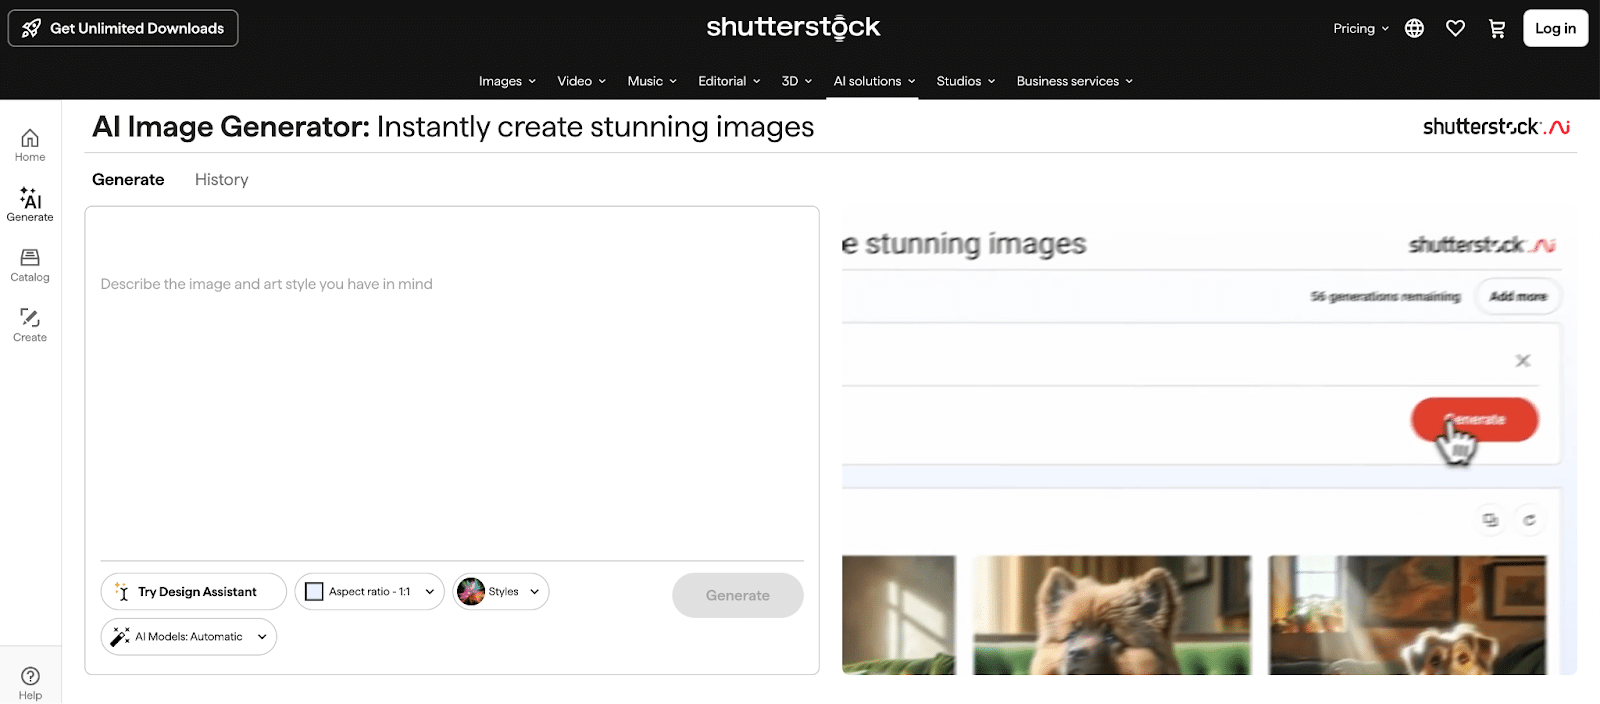Open the AI Models: Automatic dropdown

[189, 637]
